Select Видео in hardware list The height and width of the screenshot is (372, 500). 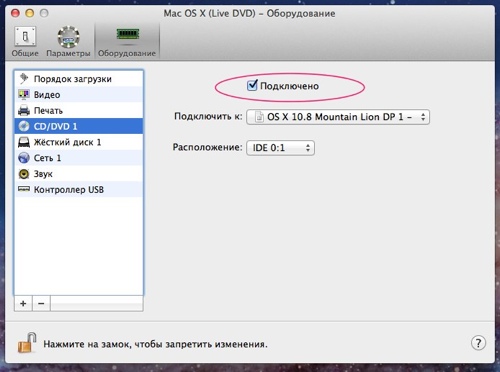(x=79, y=95)
